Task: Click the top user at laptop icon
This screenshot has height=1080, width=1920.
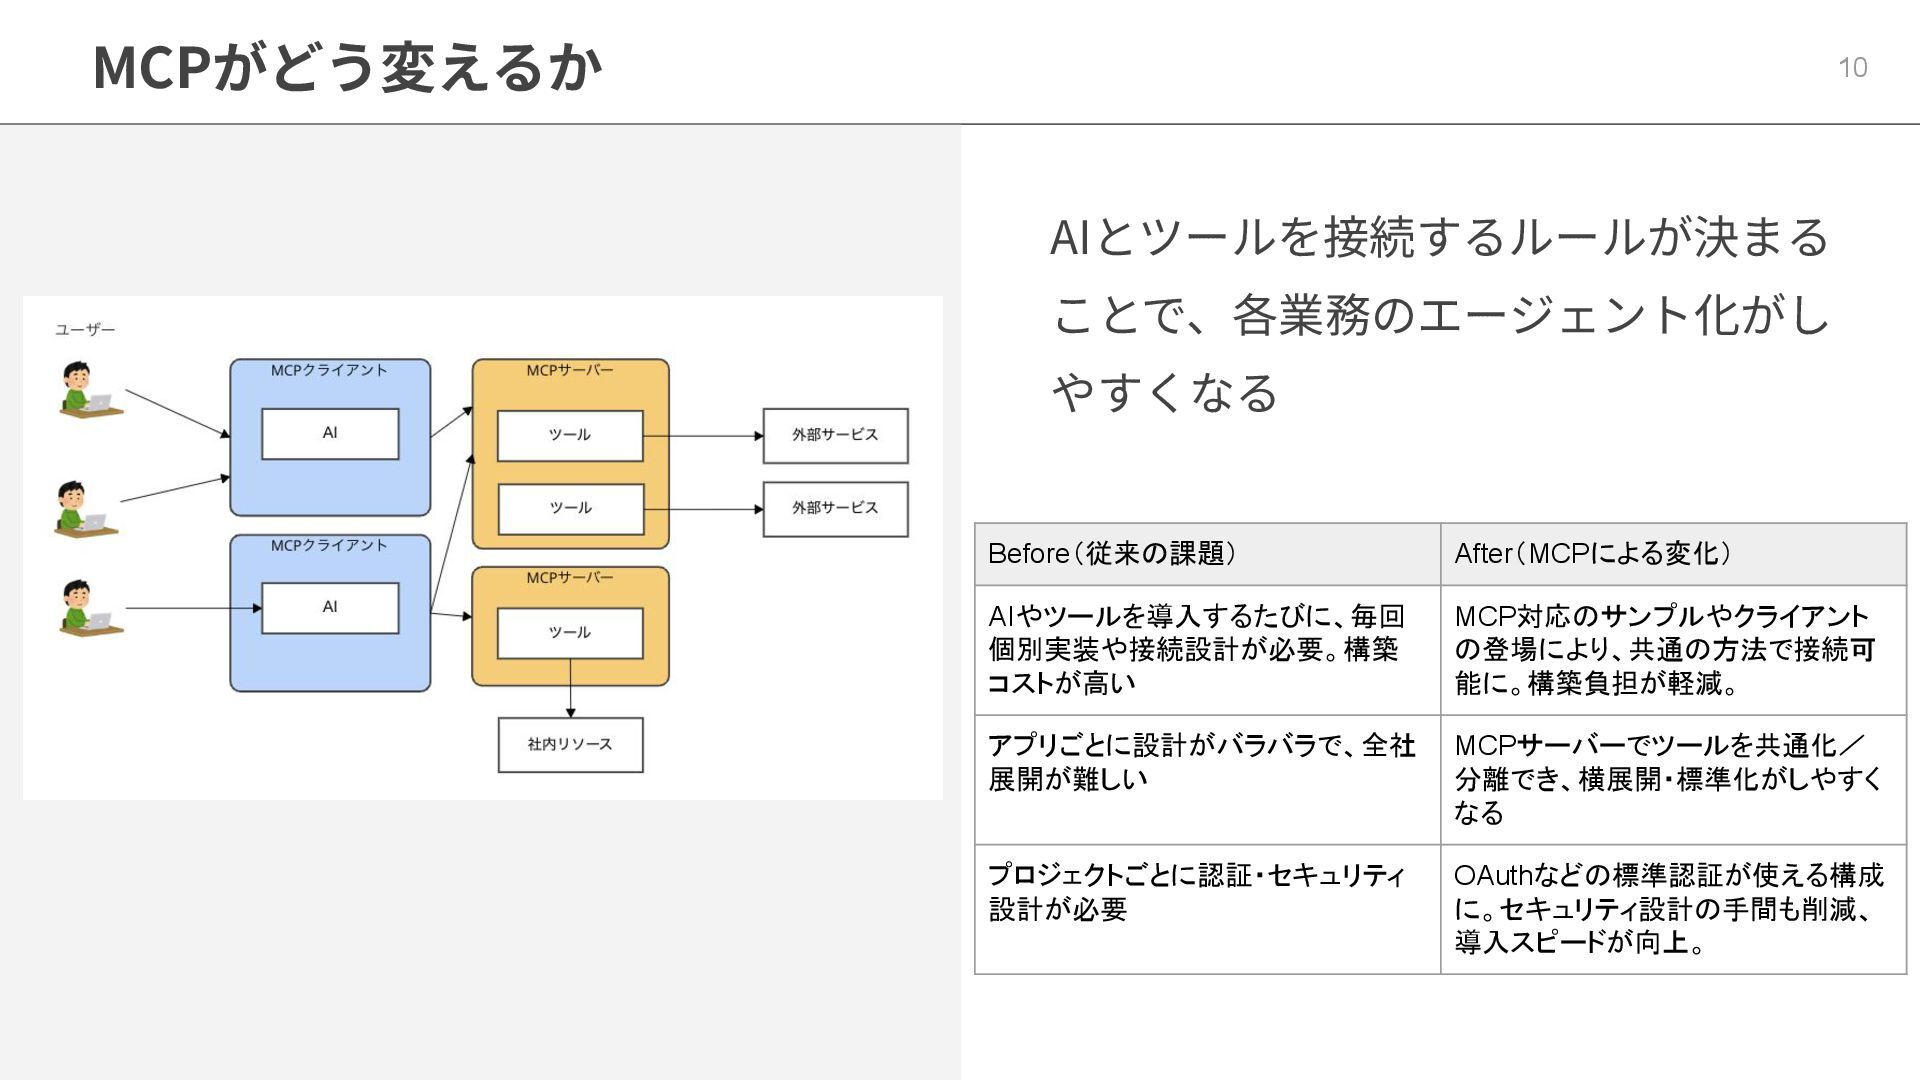Action: point(89,391)
